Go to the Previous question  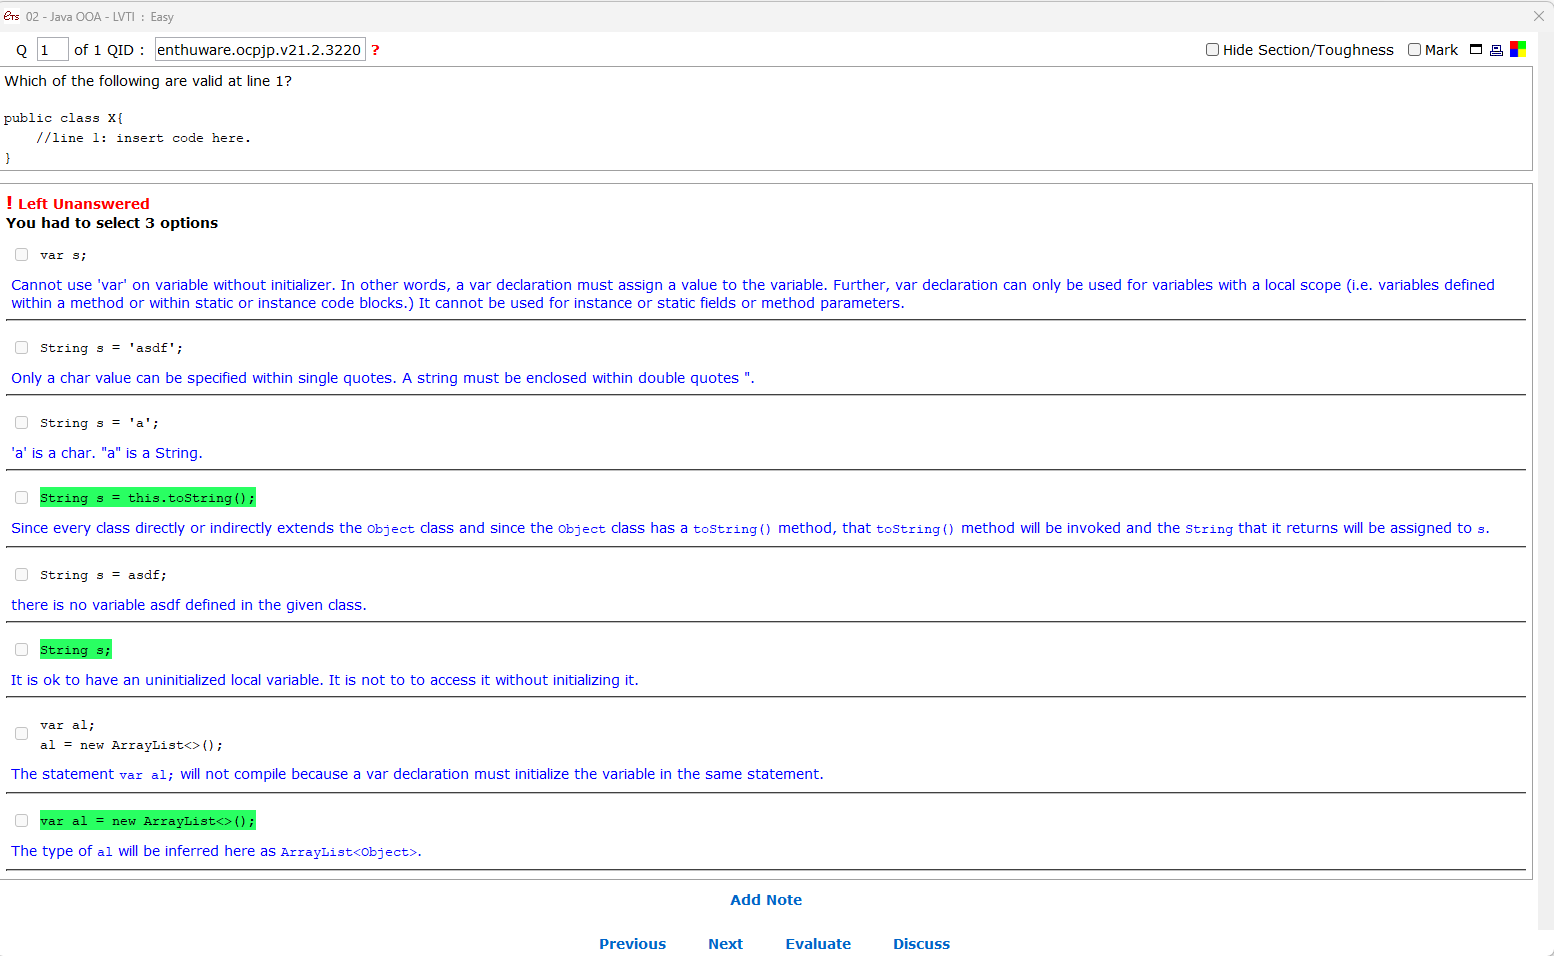click(632, 944)
